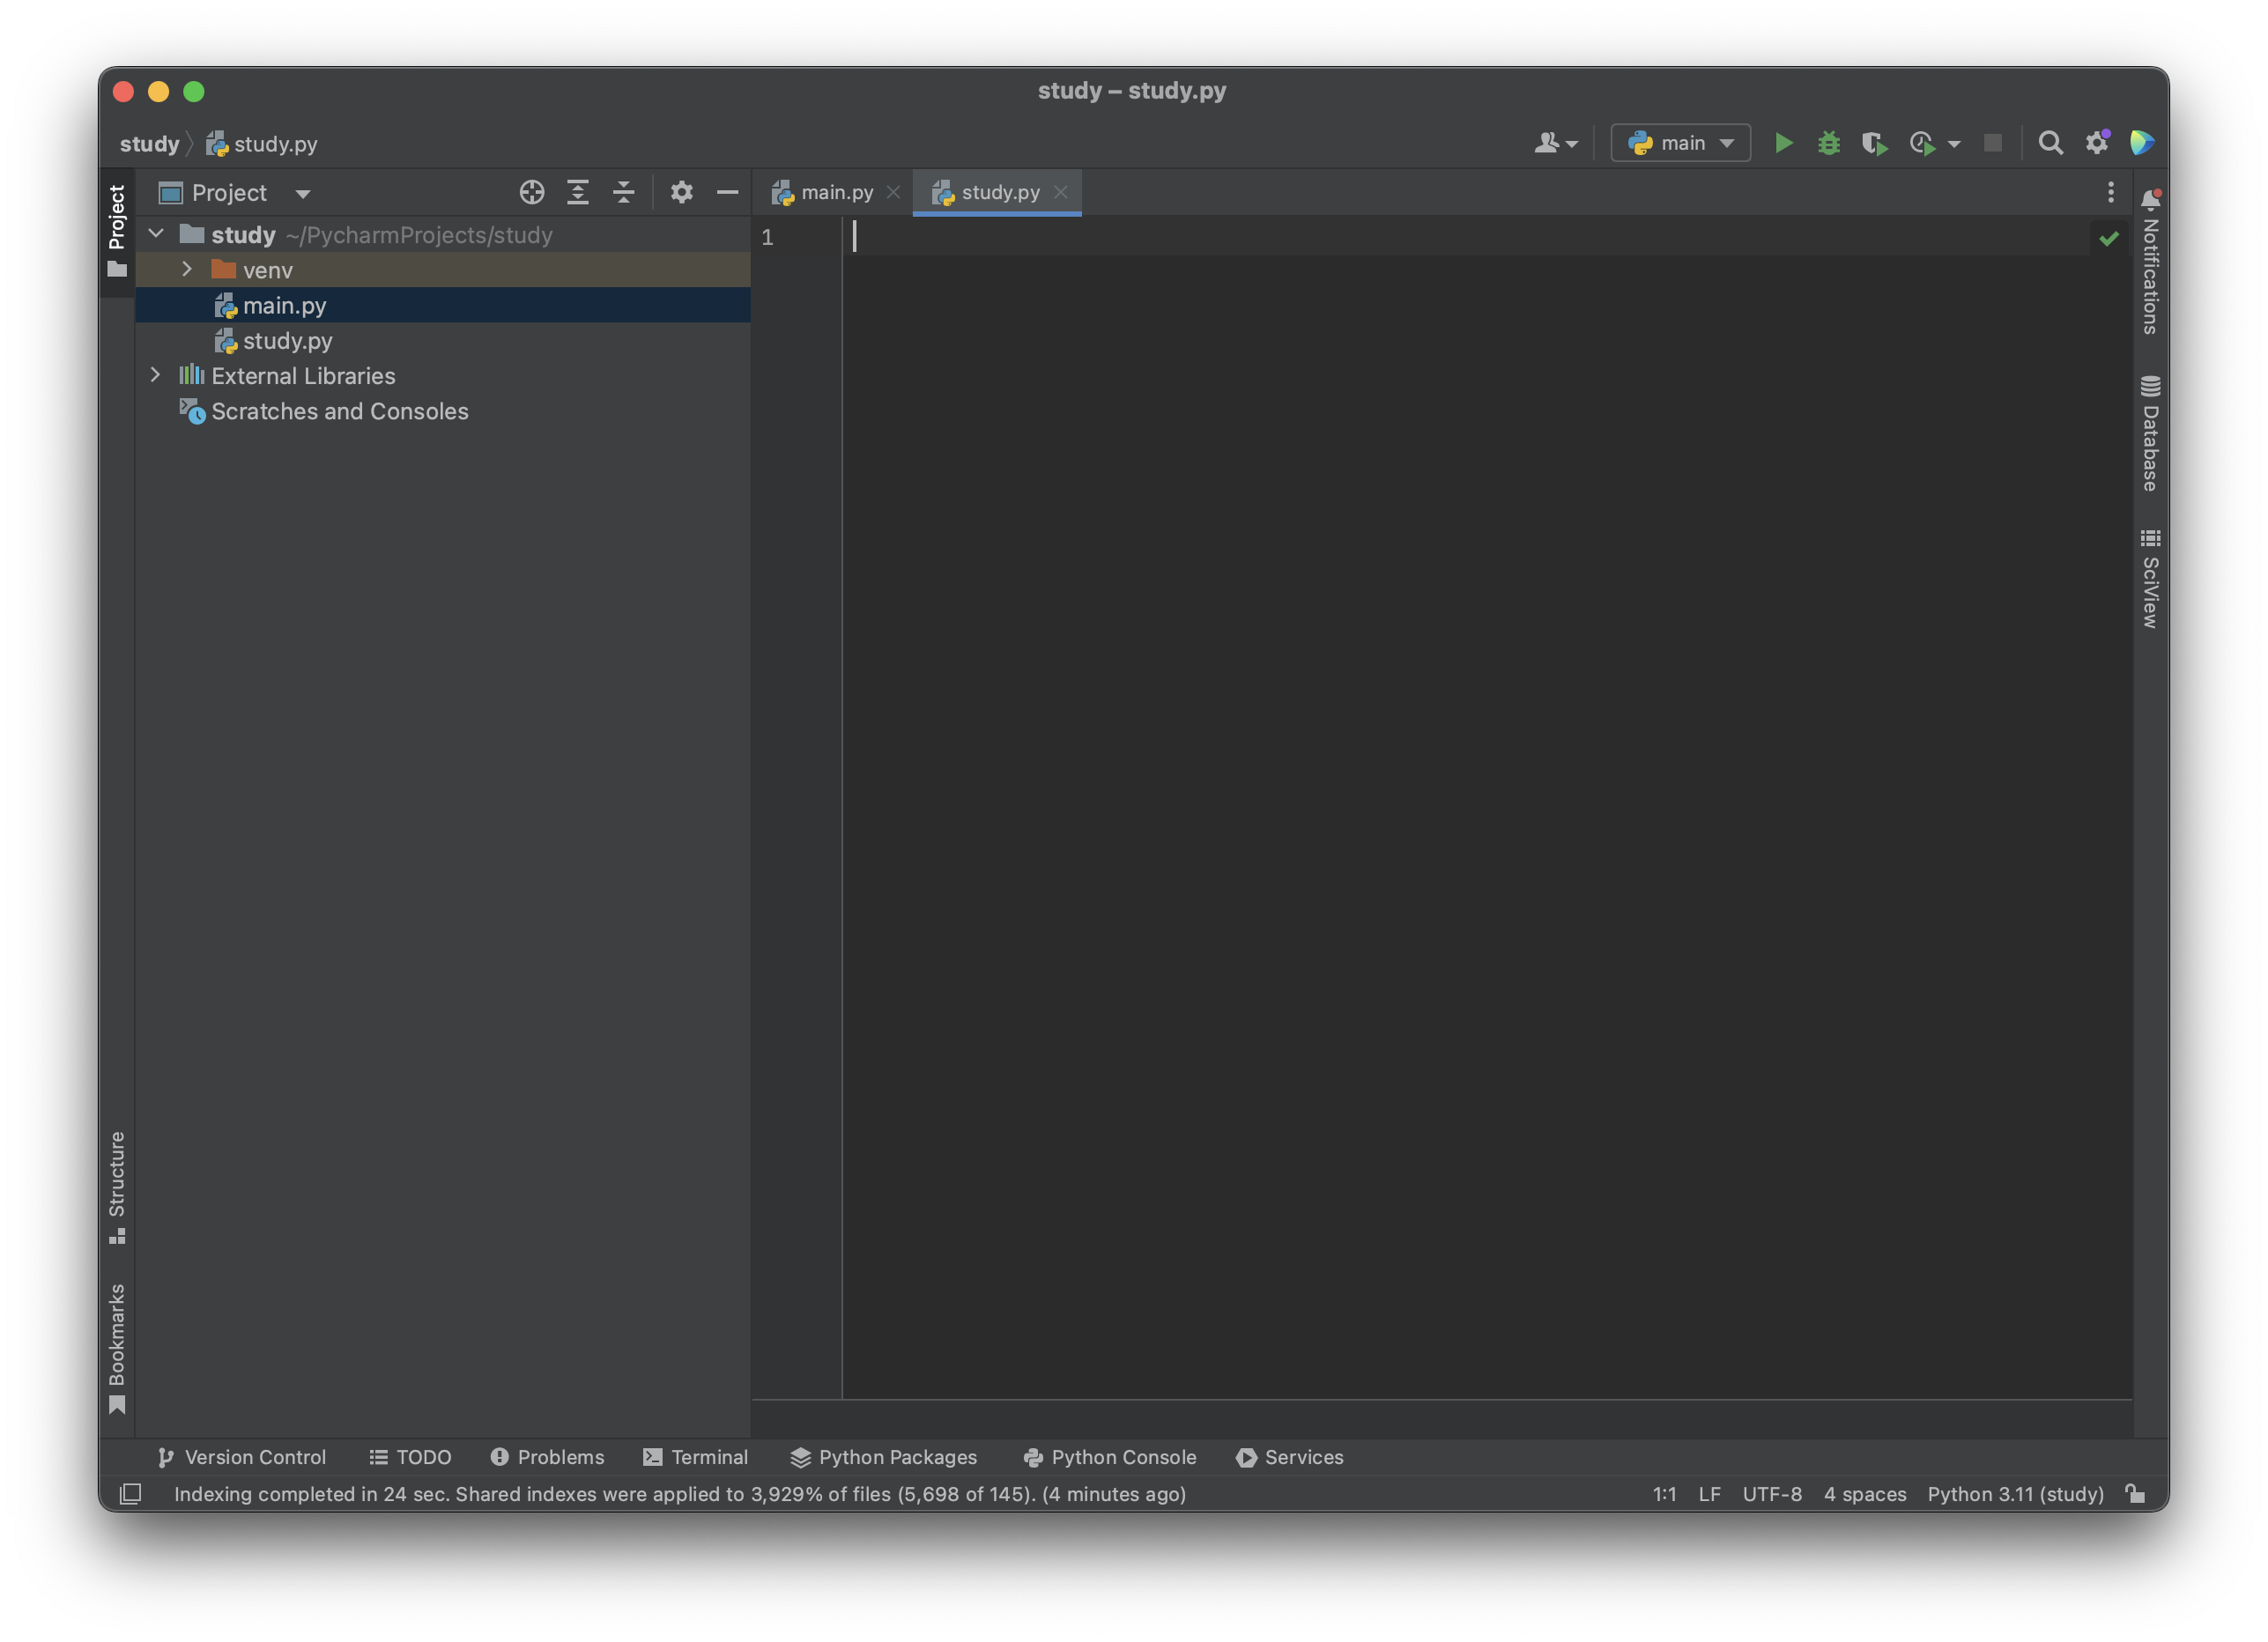Click the Python 3.11 (study) interpreter selector
Image resolution: width=2268 pixels, height=1642 pixels.
point(2015,1494)
